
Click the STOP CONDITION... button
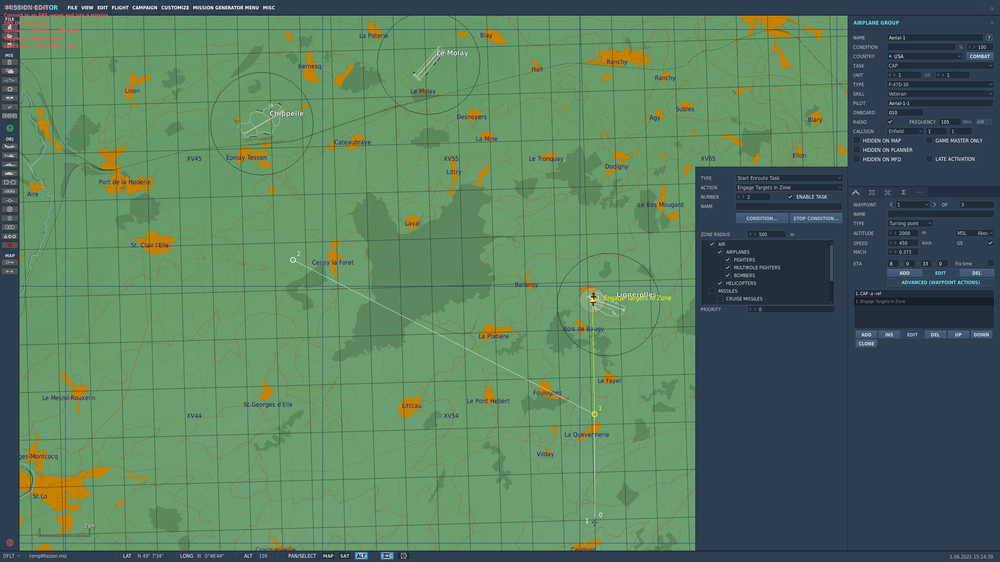(816, 218)
